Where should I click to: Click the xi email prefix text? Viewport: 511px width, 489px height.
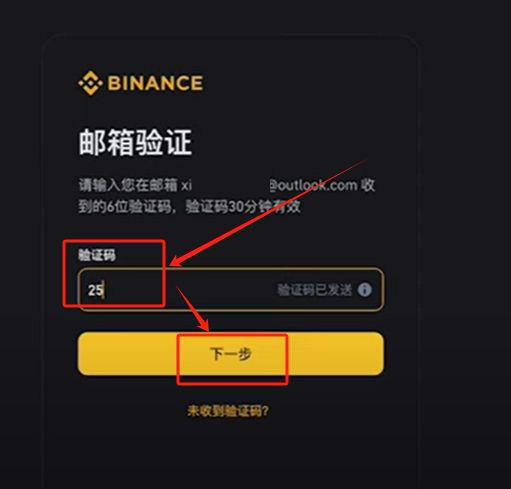pyautogui.click(x=187, y=185)
